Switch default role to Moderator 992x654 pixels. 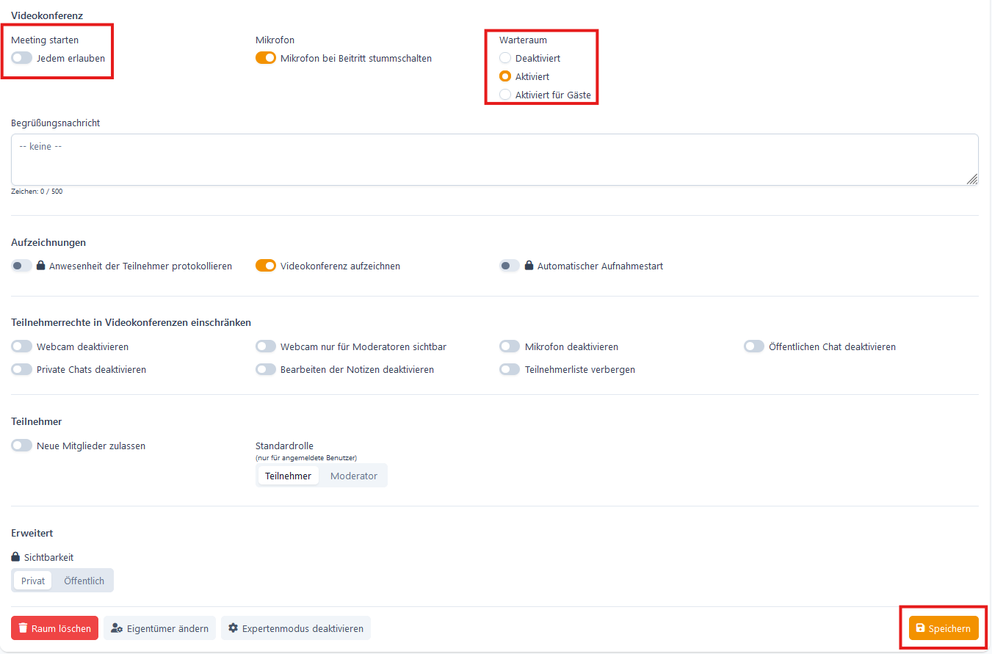click(353, 476)
